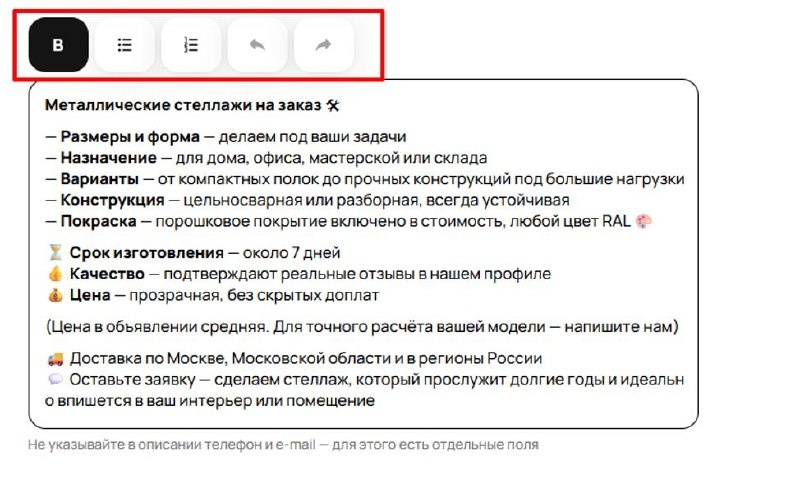Click the bold word 'Покраска'
Image resolution: width=800 pixels, height=484 pixels.
click(x=98, y=221)
